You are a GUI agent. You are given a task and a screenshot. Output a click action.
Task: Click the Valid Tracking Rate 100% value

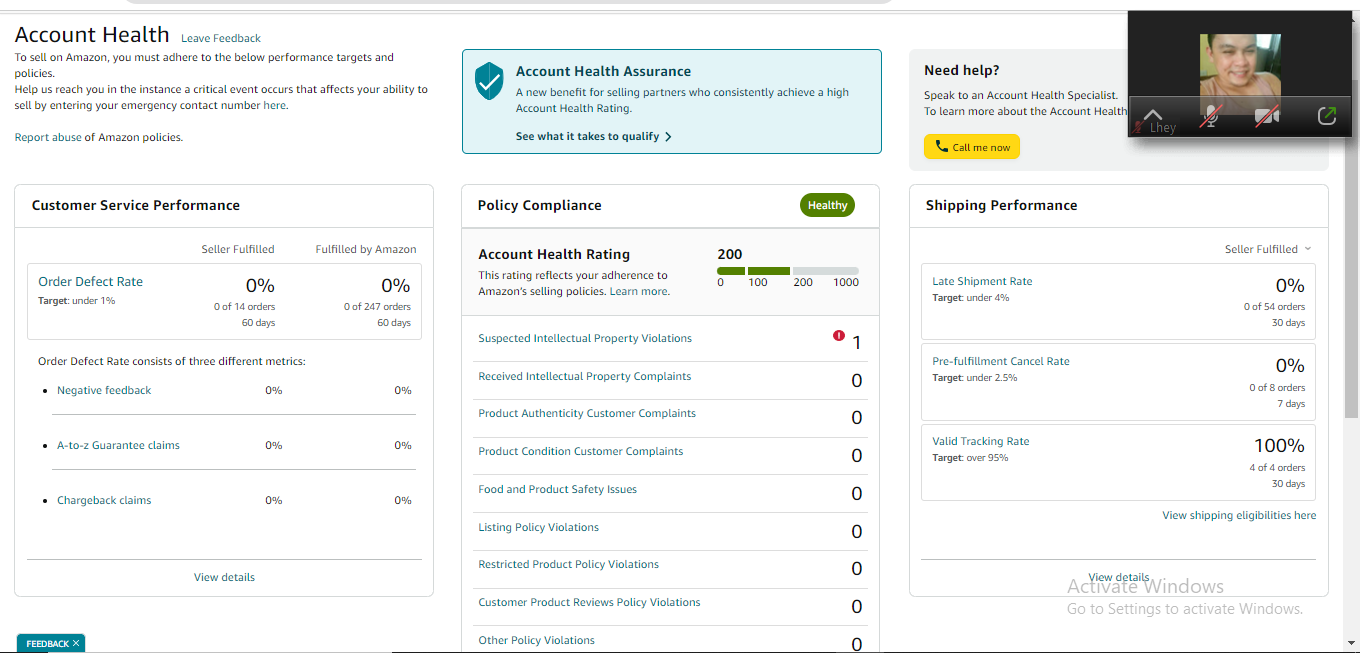1279,445
